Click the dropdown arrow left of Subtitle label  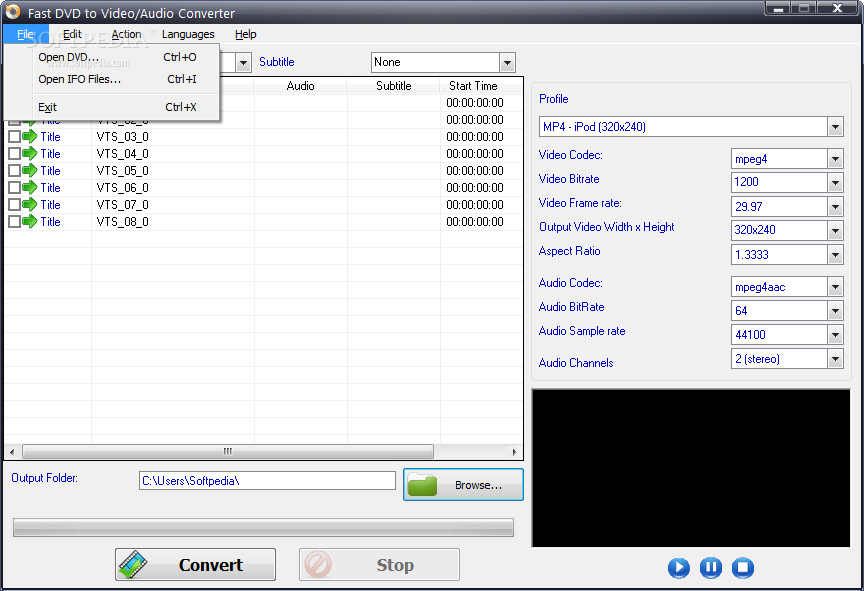243,62
